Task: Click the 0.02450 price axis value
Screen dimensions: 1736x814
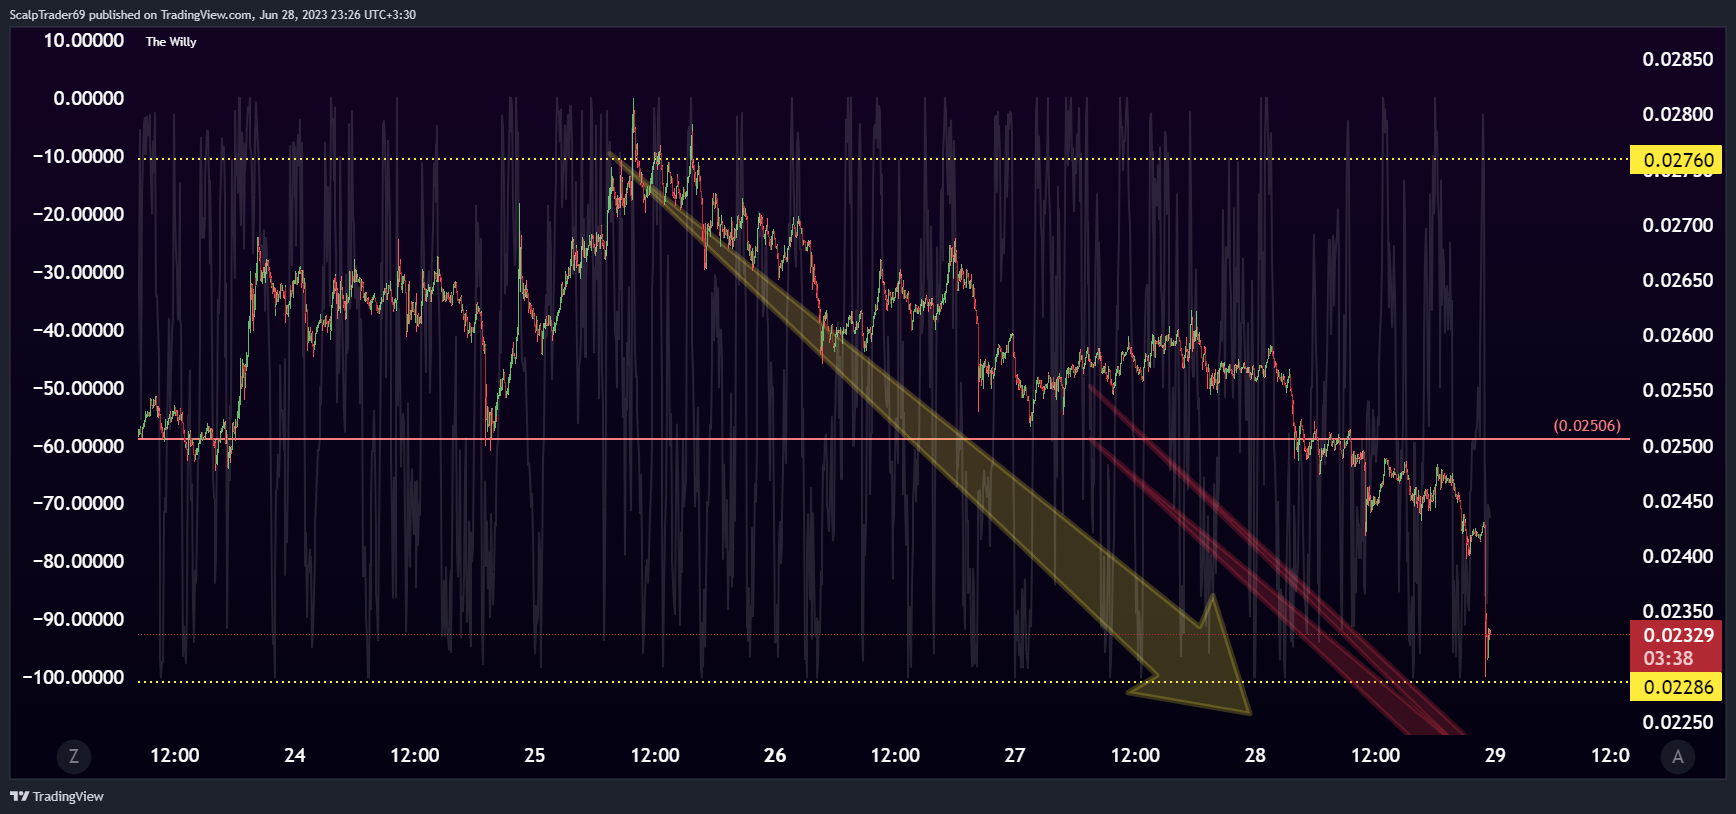Action: pos(1677,501)
